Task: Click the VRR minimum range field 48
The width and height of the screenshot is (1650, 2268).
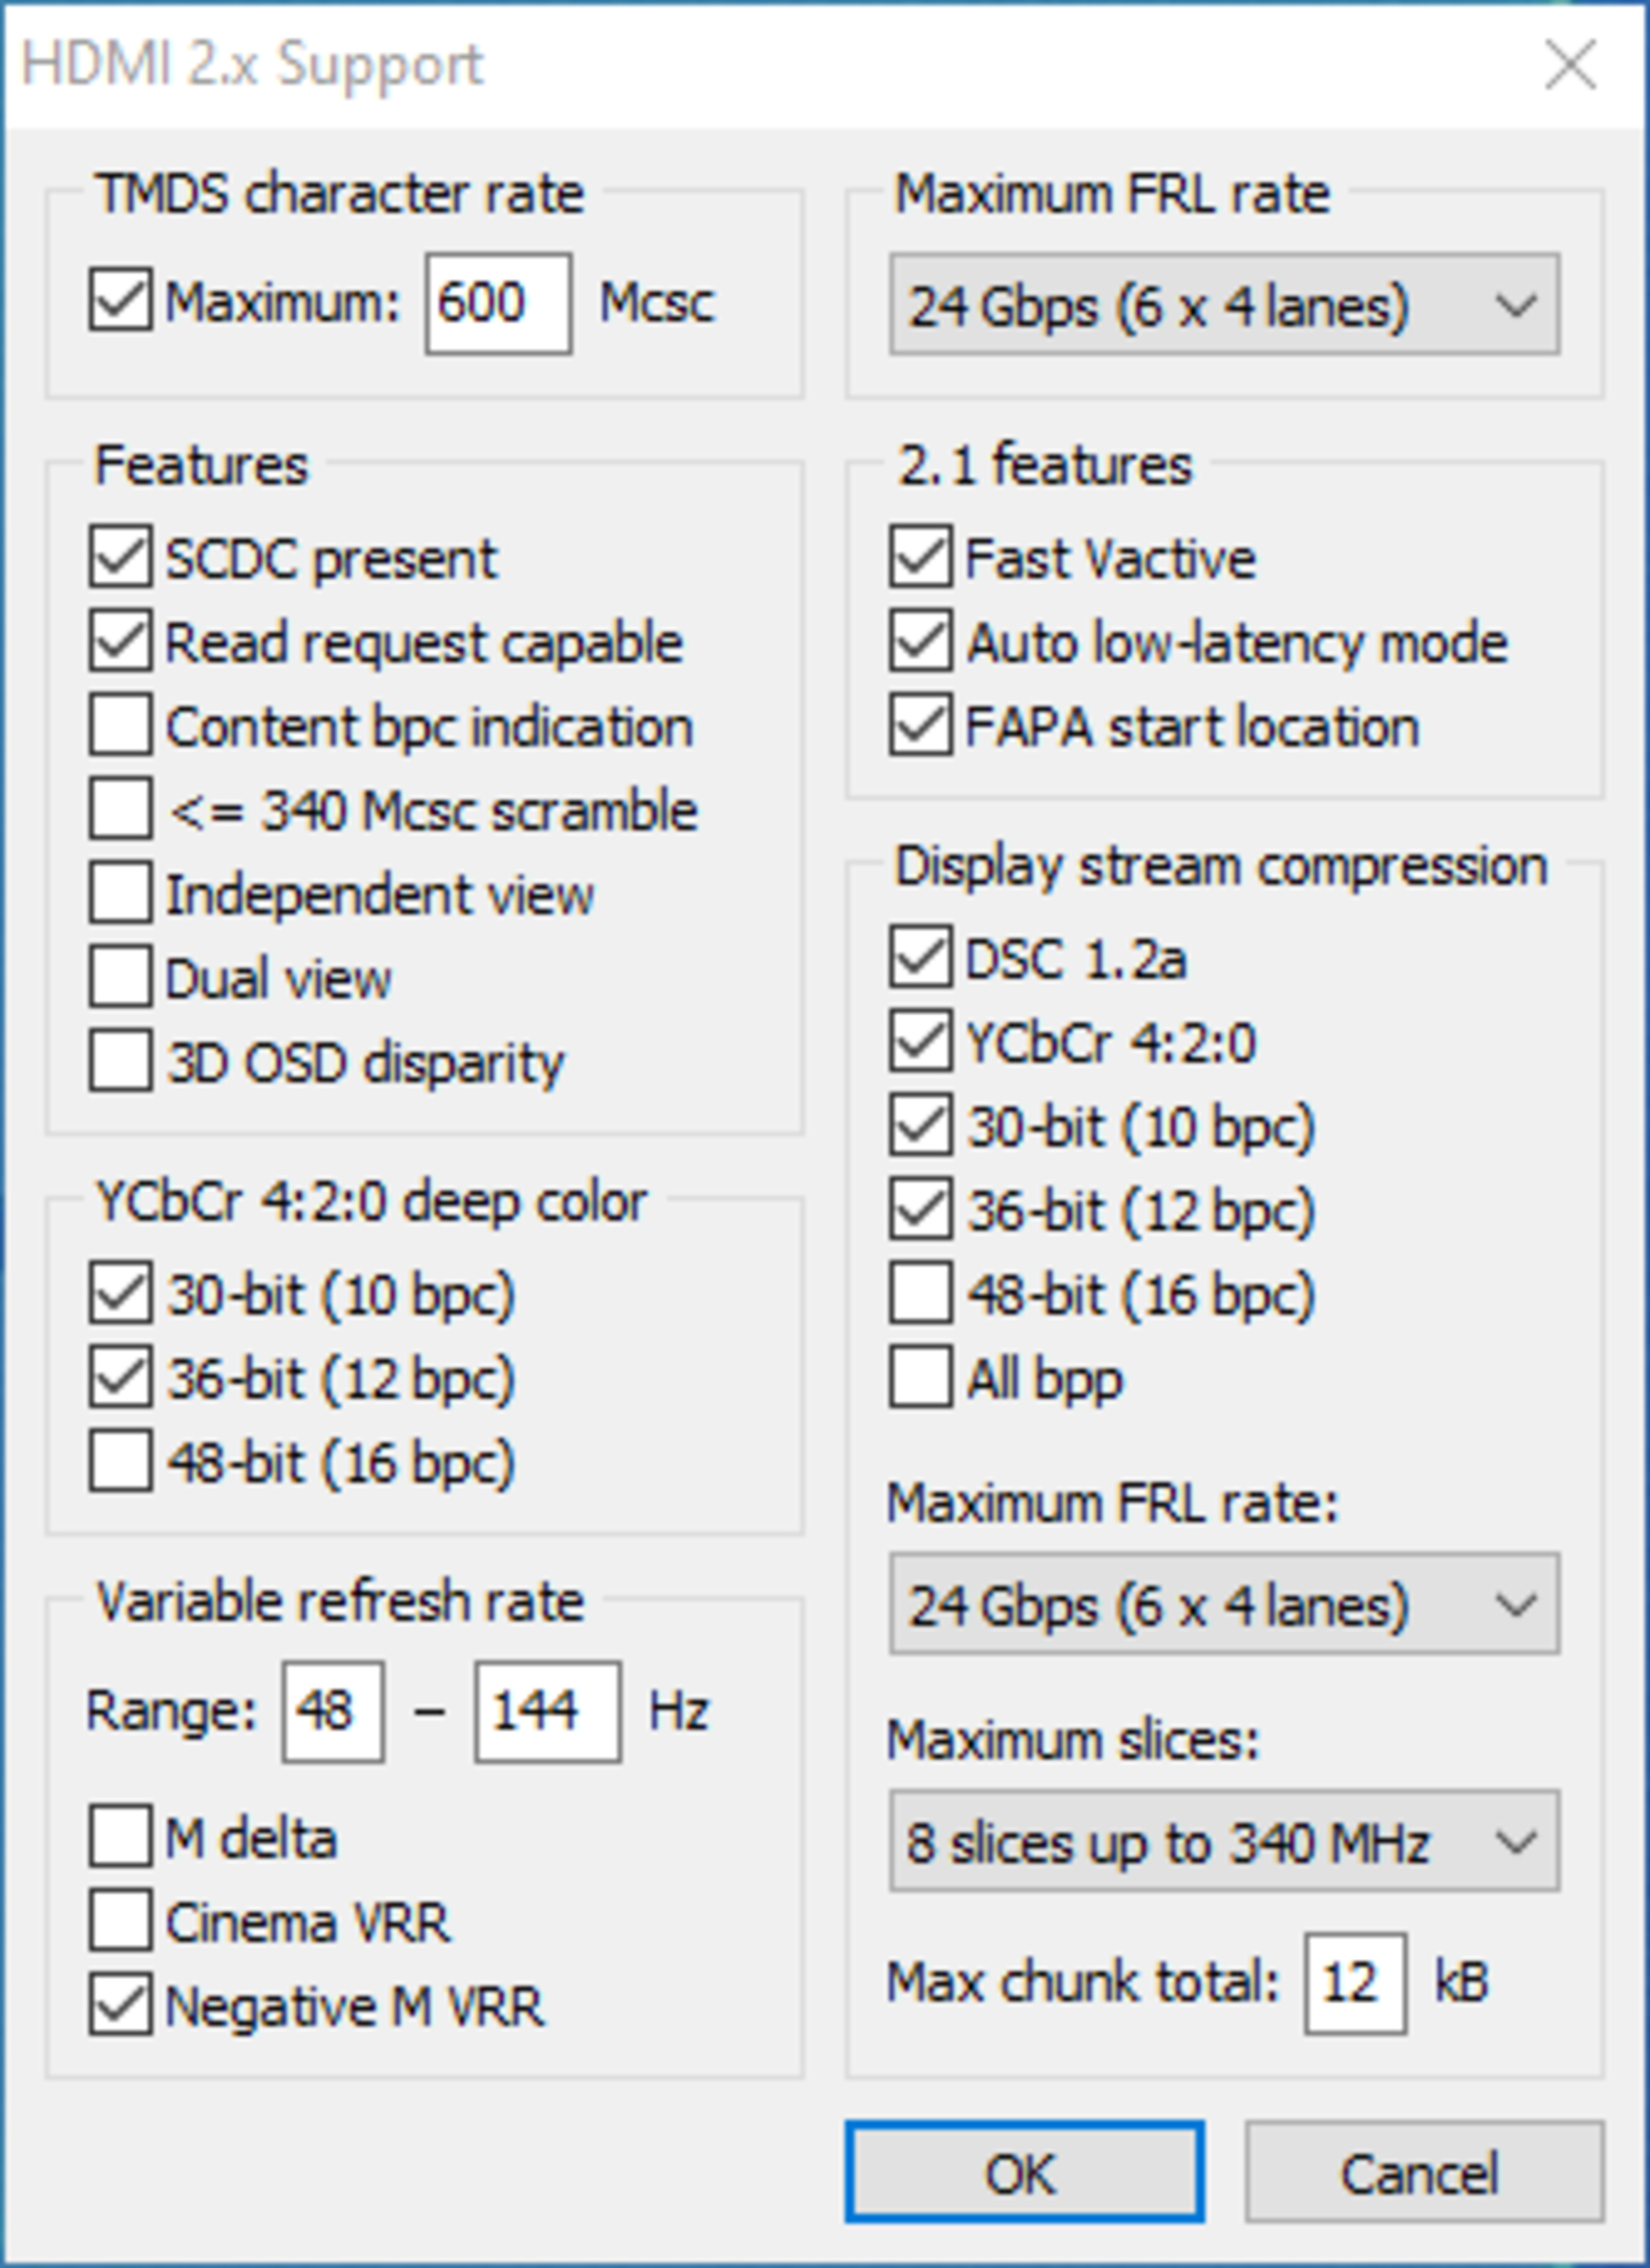Action: (x=332, y=1711)
